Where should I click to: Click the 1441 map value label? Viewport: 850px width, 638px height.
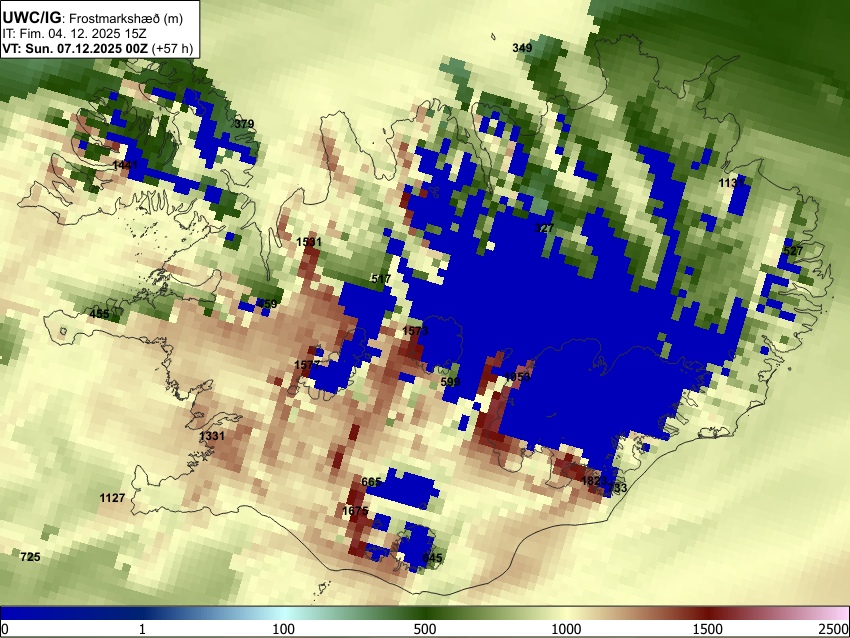(x=125, y=165)
